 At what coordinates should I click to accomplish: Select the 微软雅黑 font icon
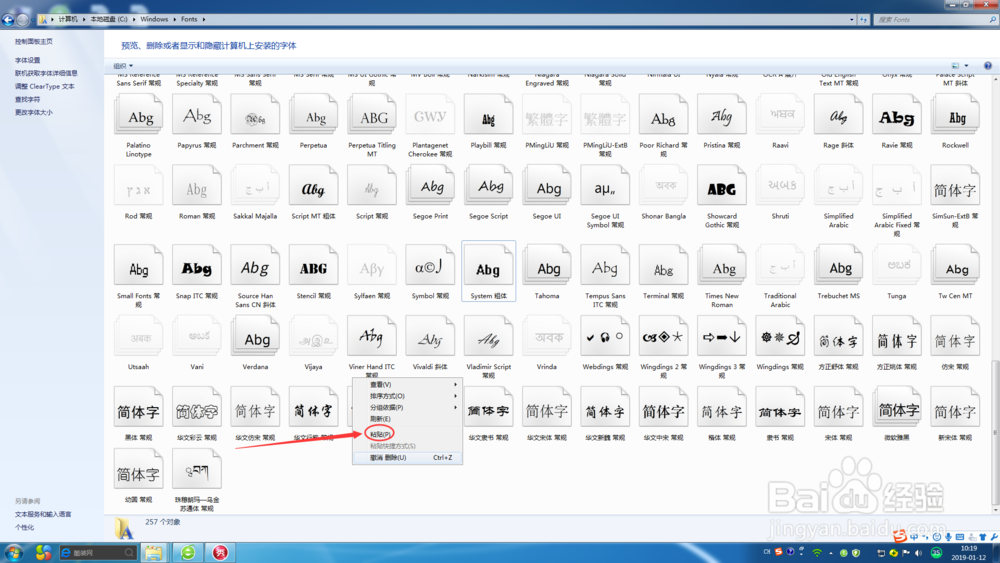897,407
